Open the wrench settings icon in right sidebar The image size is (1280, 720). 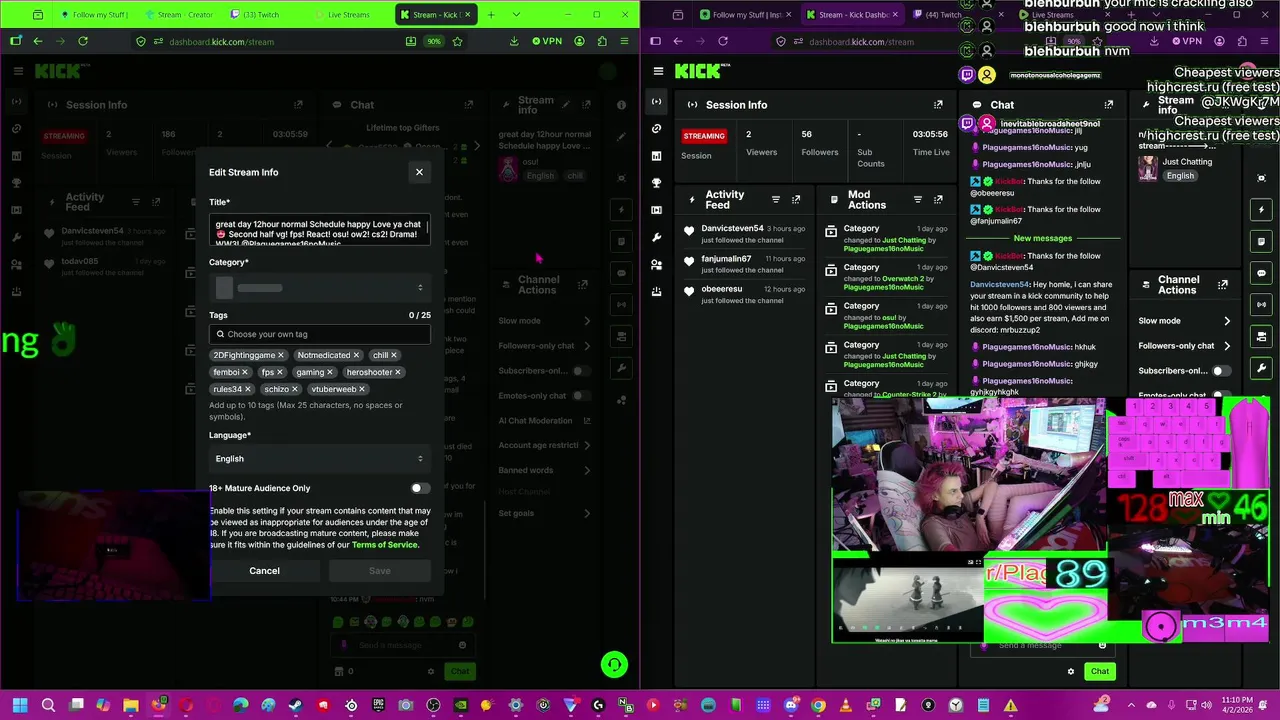(x=656, y=237)
